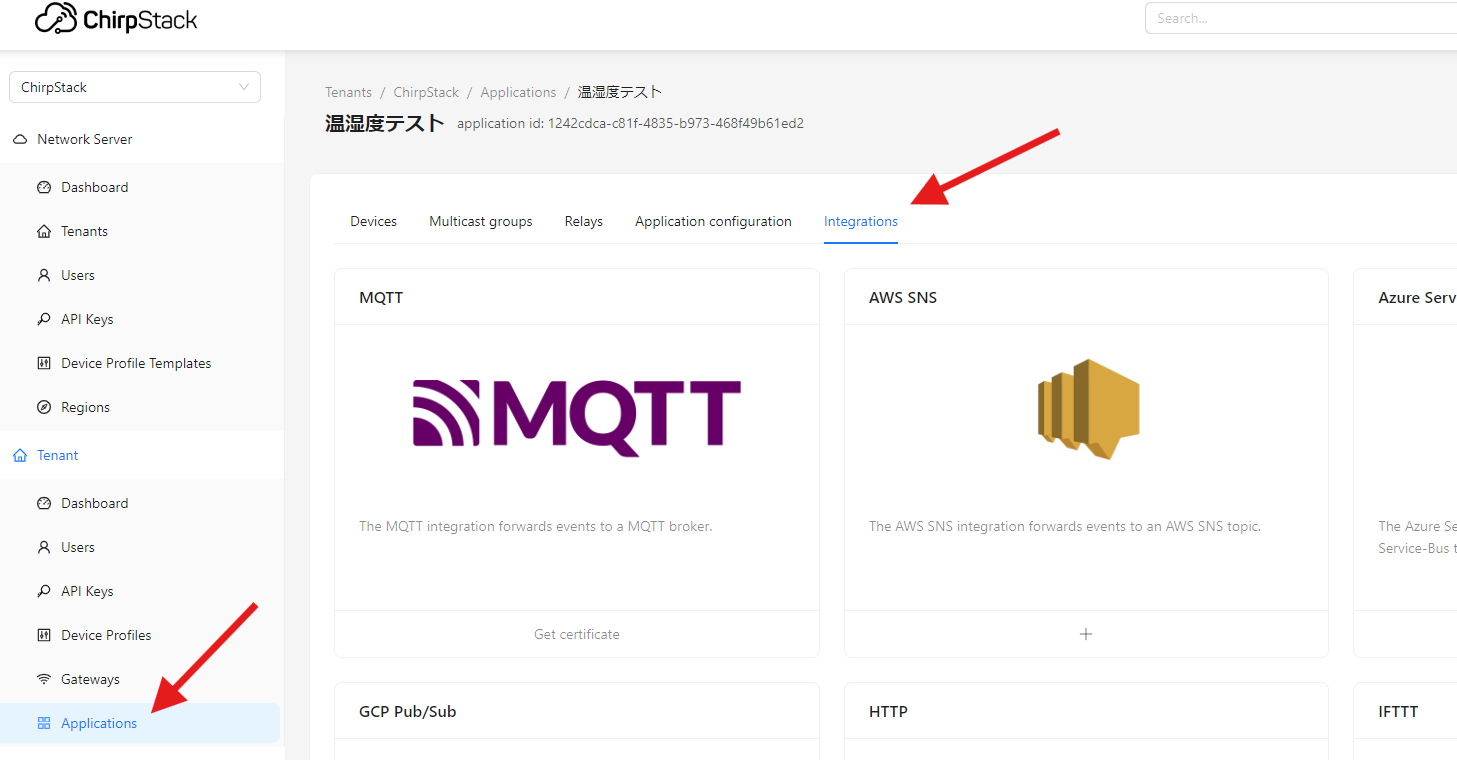Click the ChirpStack logo in the header
This screenshot has height=760, width=1457.
pos(116,19)
